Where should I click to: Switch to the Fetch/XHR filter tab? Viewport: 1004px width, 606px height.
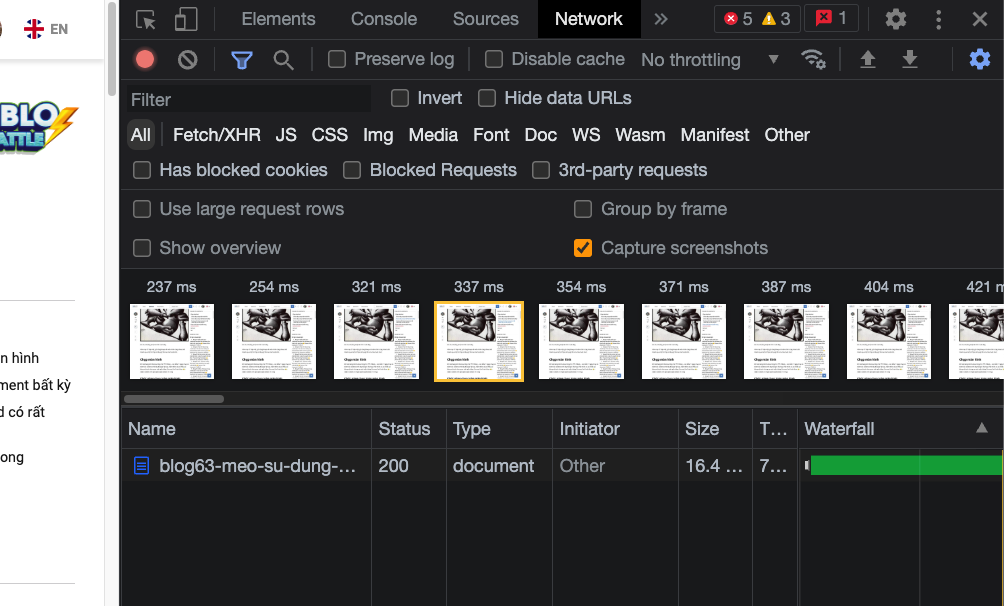(216, 134)
